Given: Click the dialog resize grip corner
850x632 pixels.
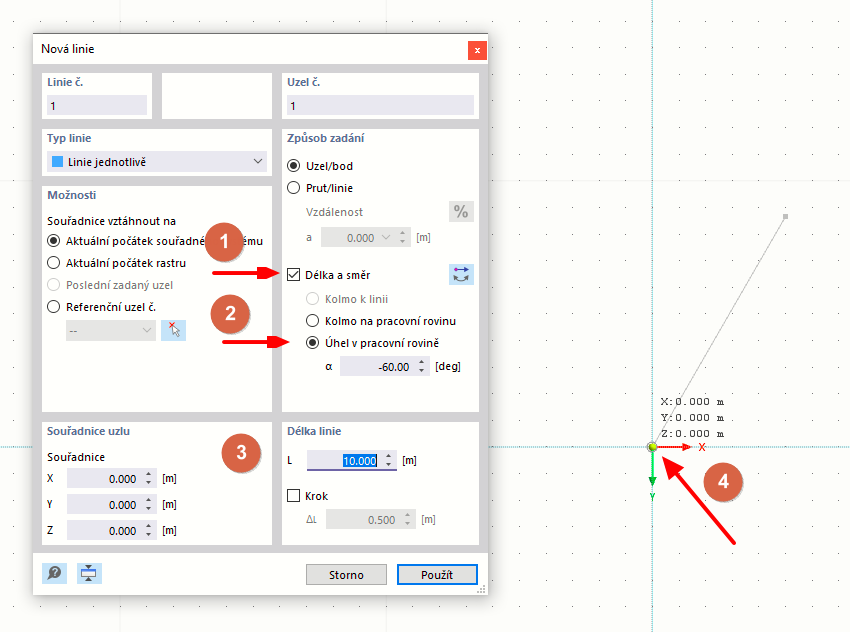Looking at the screenshot, I should pyautogui.click(x=481, y=590).
